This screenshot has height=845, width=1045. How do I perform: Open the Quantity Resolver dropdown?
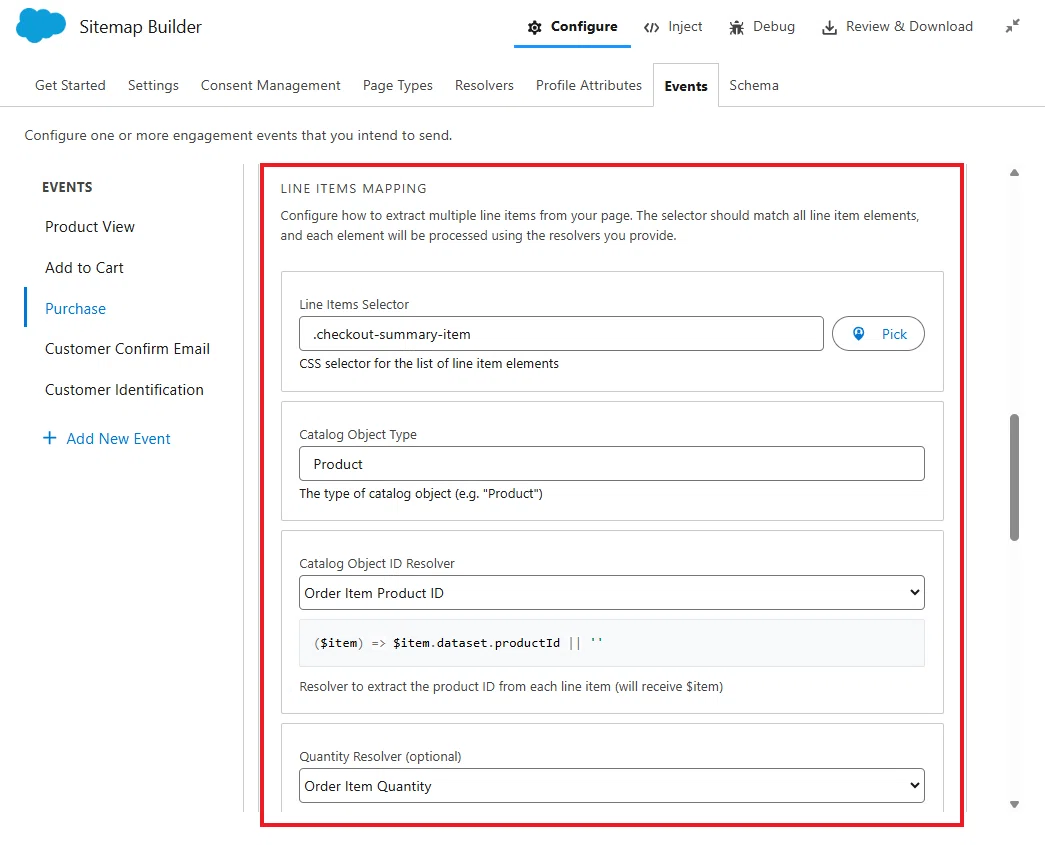coord(612,786)
